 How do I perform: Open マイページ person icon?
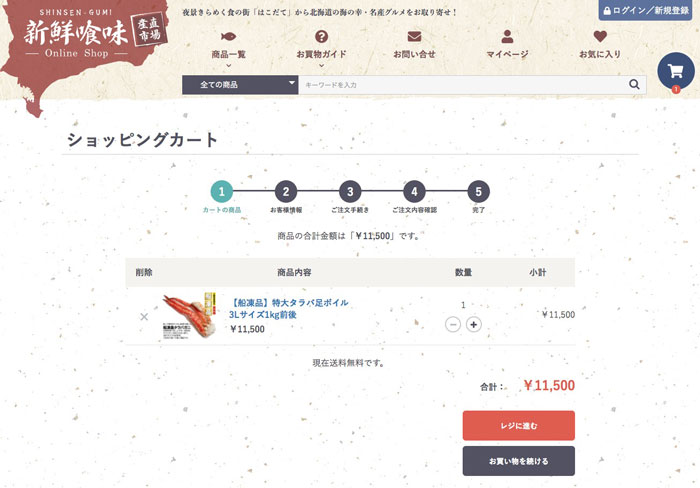(507, 36)
